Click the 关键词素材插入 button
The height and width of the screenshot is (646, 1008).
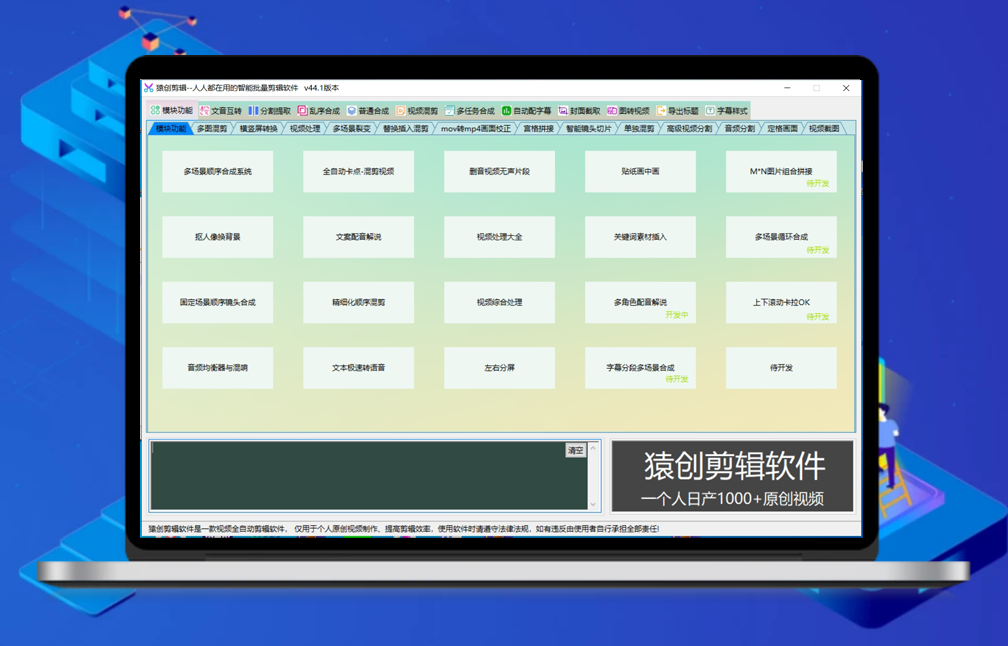tap(640, 237)
